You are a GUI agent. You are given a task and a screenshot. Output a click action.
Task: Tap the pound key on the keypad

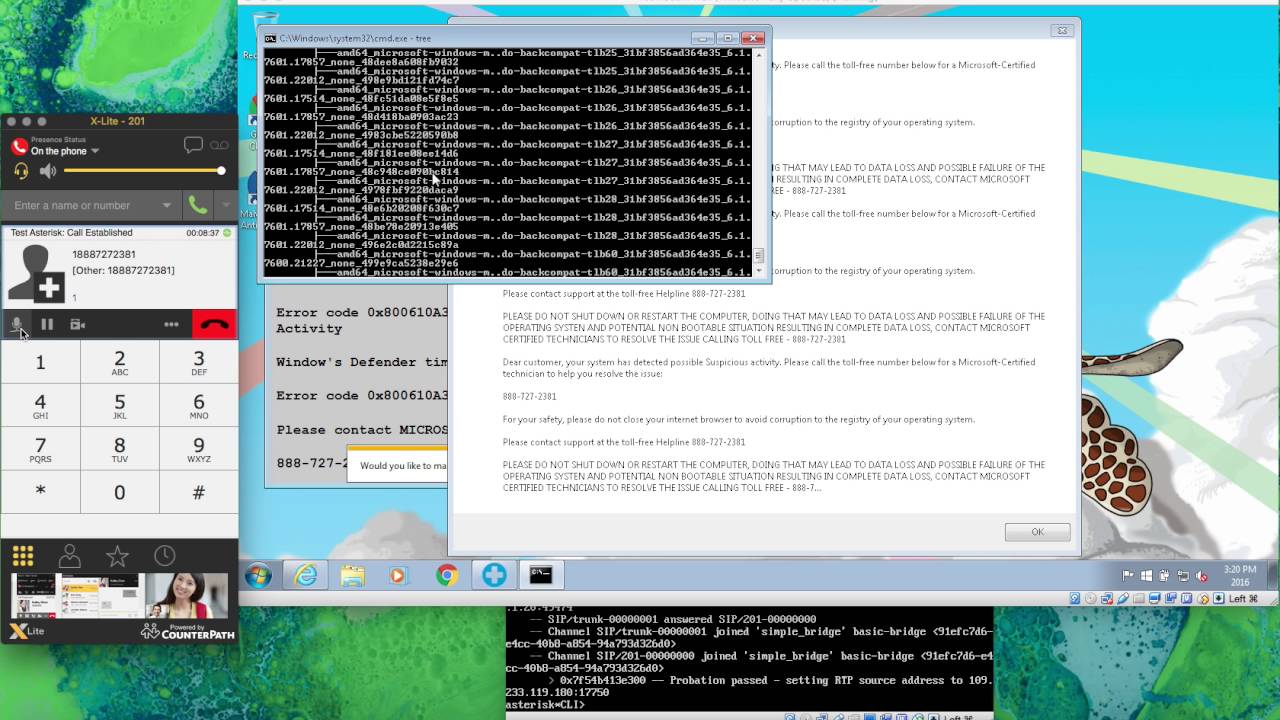click(x=198, y=492)
